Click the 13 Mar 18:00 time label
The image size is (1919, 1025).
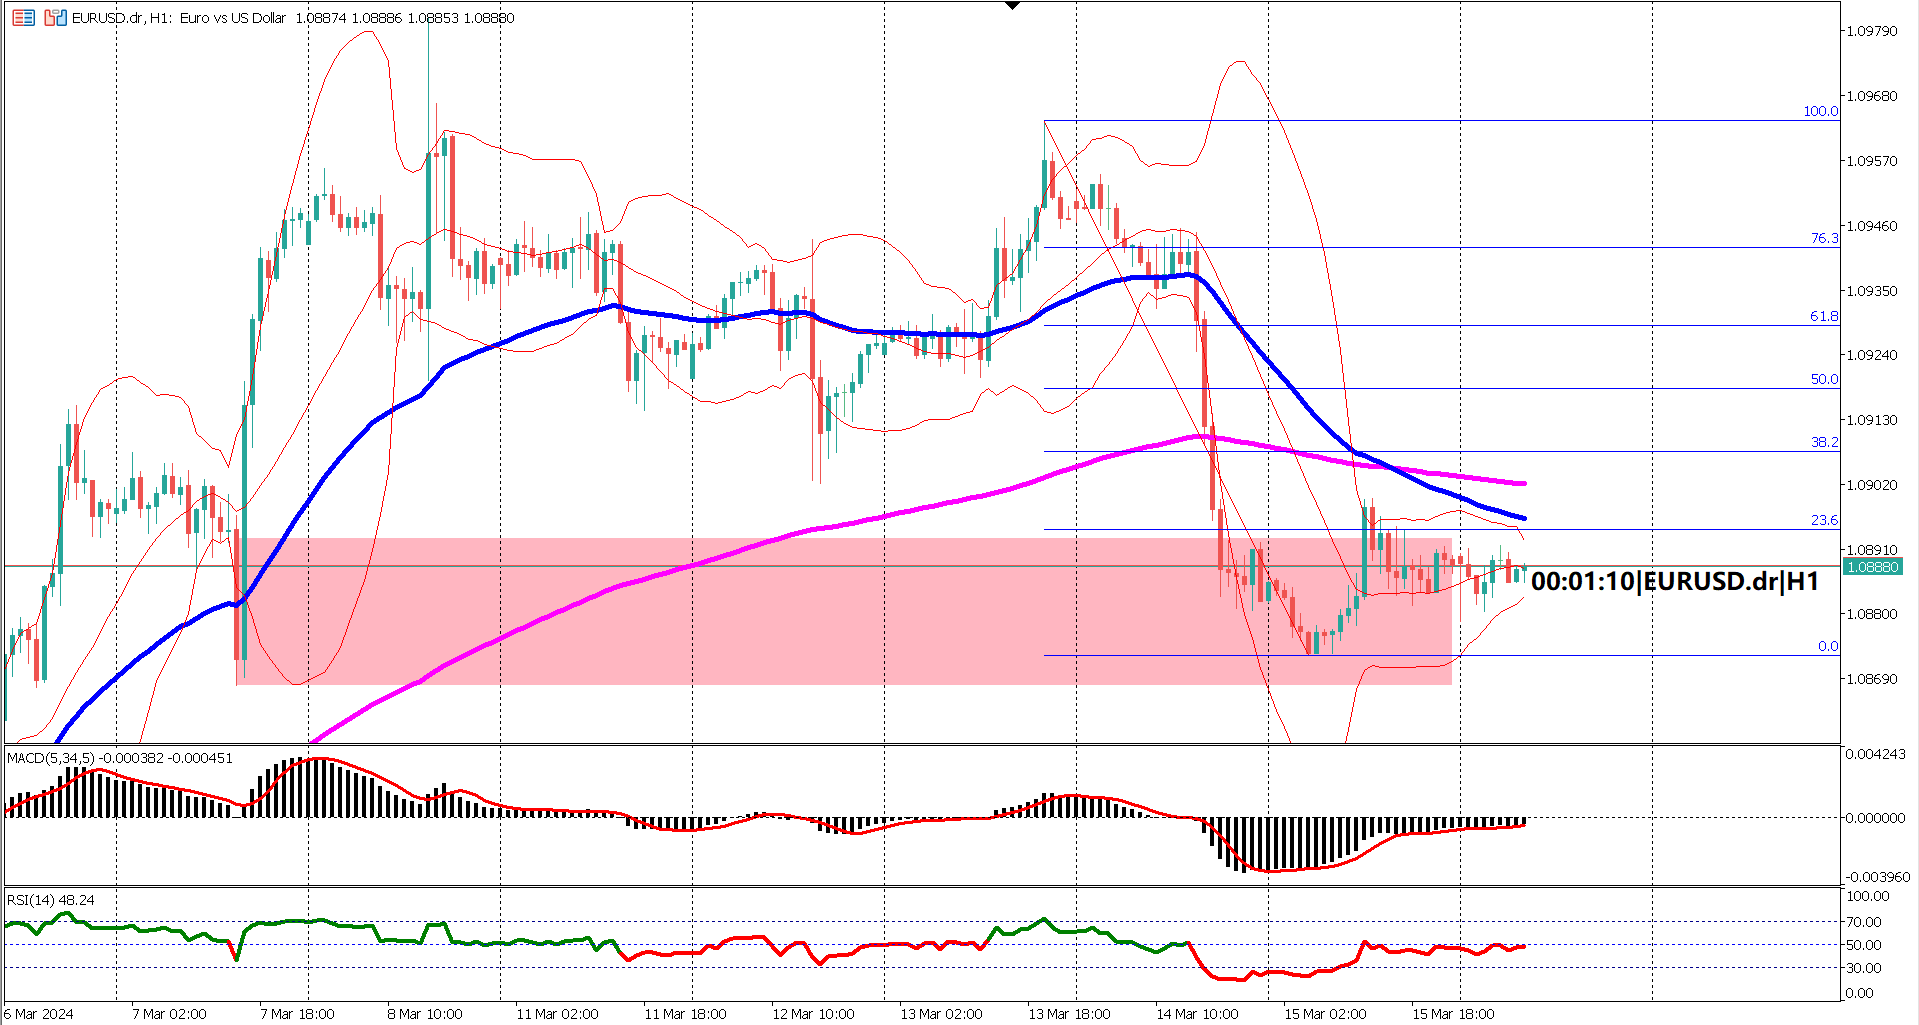pos(1069,1014)
